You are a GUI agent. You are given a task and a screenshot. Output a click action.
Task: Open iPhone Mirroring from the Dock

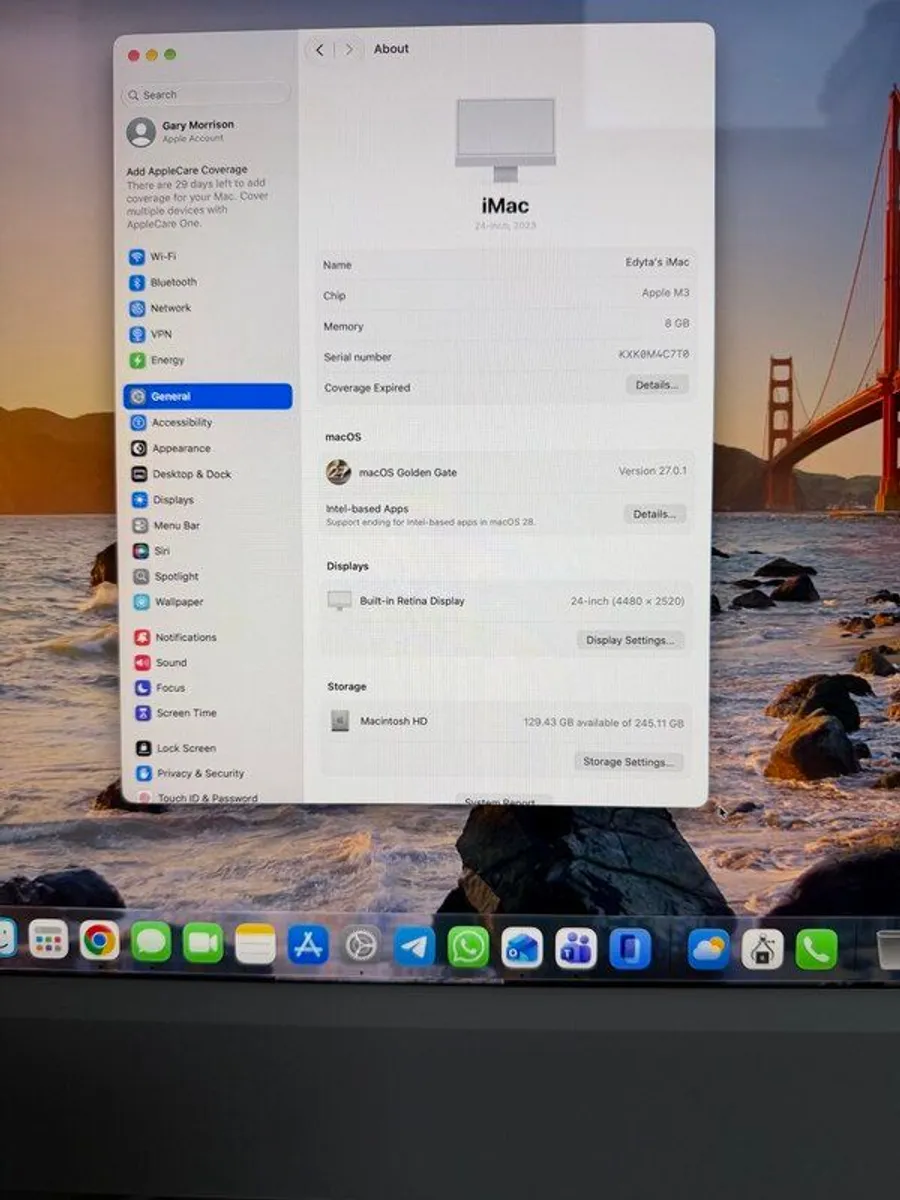pyautogui.click(x=630, y=949)
